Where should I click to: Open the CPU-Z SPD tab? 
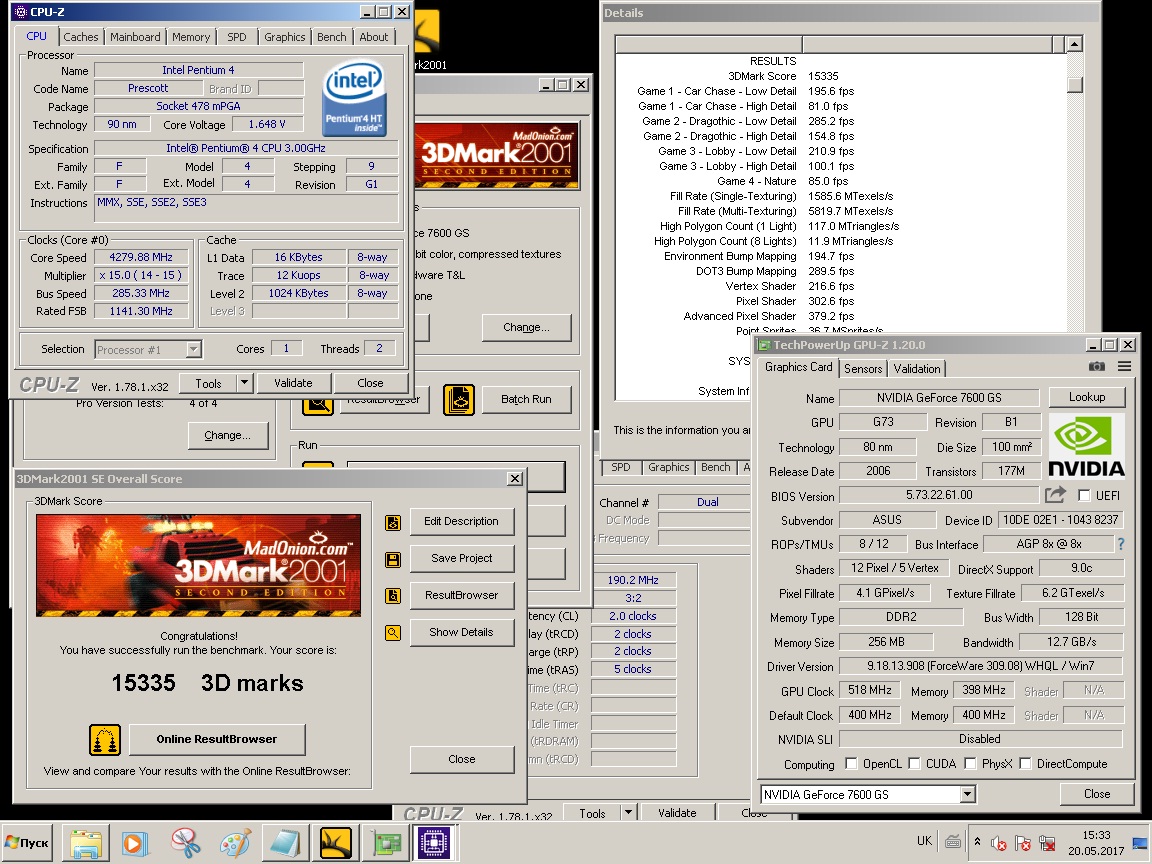(x=237, y=37)
